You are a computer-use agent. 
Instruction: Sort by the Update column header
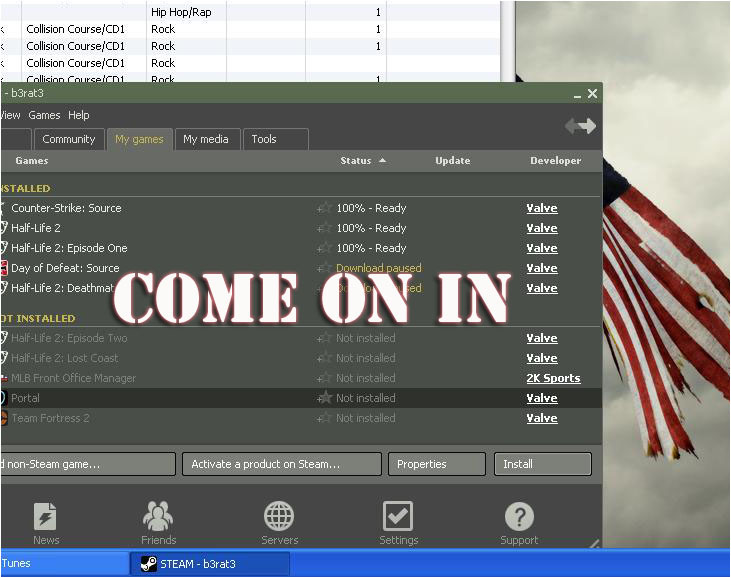coord(453,160)
